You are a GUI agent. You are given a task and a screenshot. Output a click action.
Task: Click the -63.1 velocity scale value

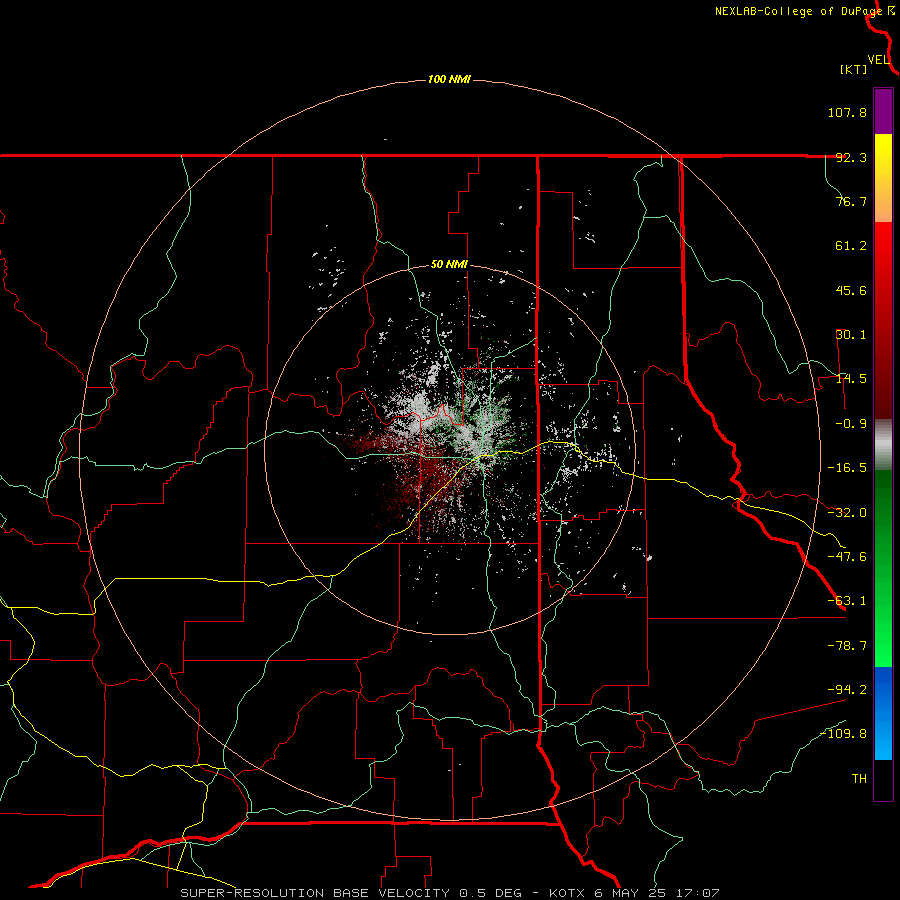point(847,601)
